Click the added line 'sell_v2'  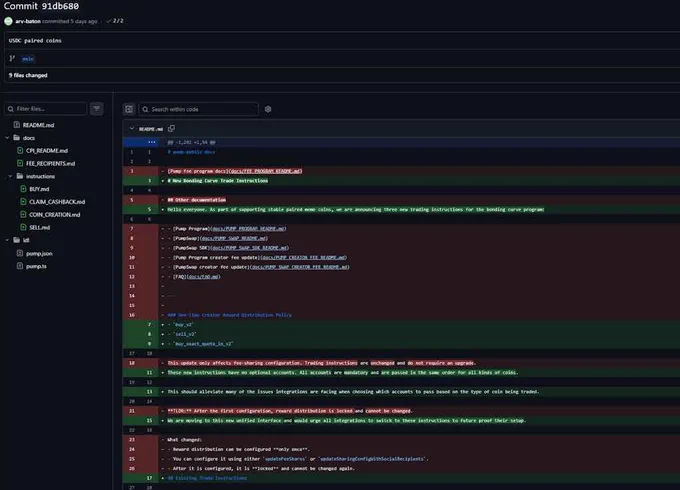[x=184, y=334]
